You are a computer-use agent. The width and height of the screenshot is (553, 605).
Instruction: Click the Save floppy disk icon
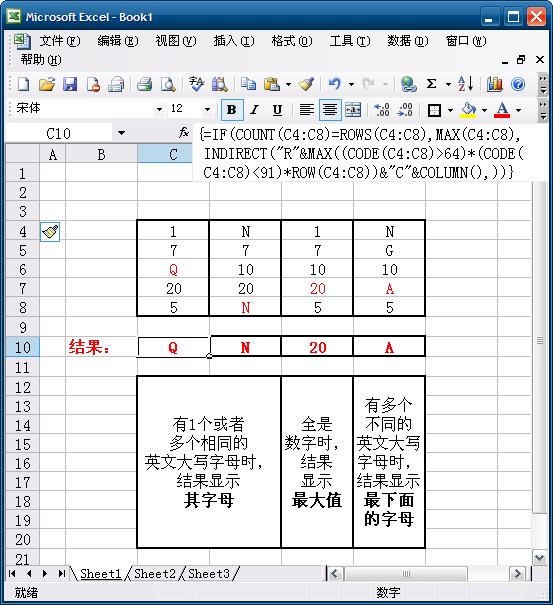(x=70, y=84)
